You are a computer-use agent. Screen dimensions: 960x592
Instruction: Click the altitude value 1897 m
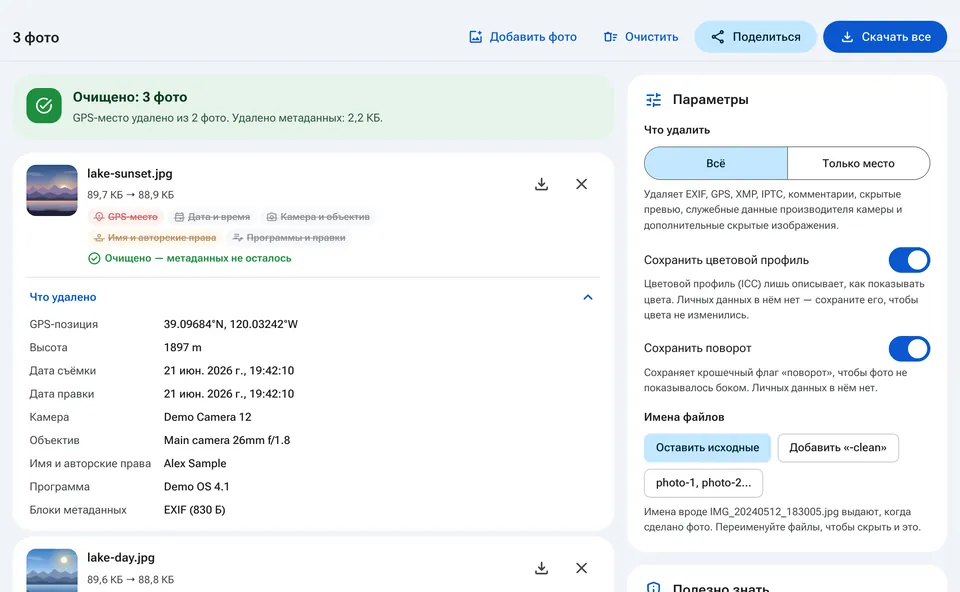pyautogui.click(x=182, y=348)
